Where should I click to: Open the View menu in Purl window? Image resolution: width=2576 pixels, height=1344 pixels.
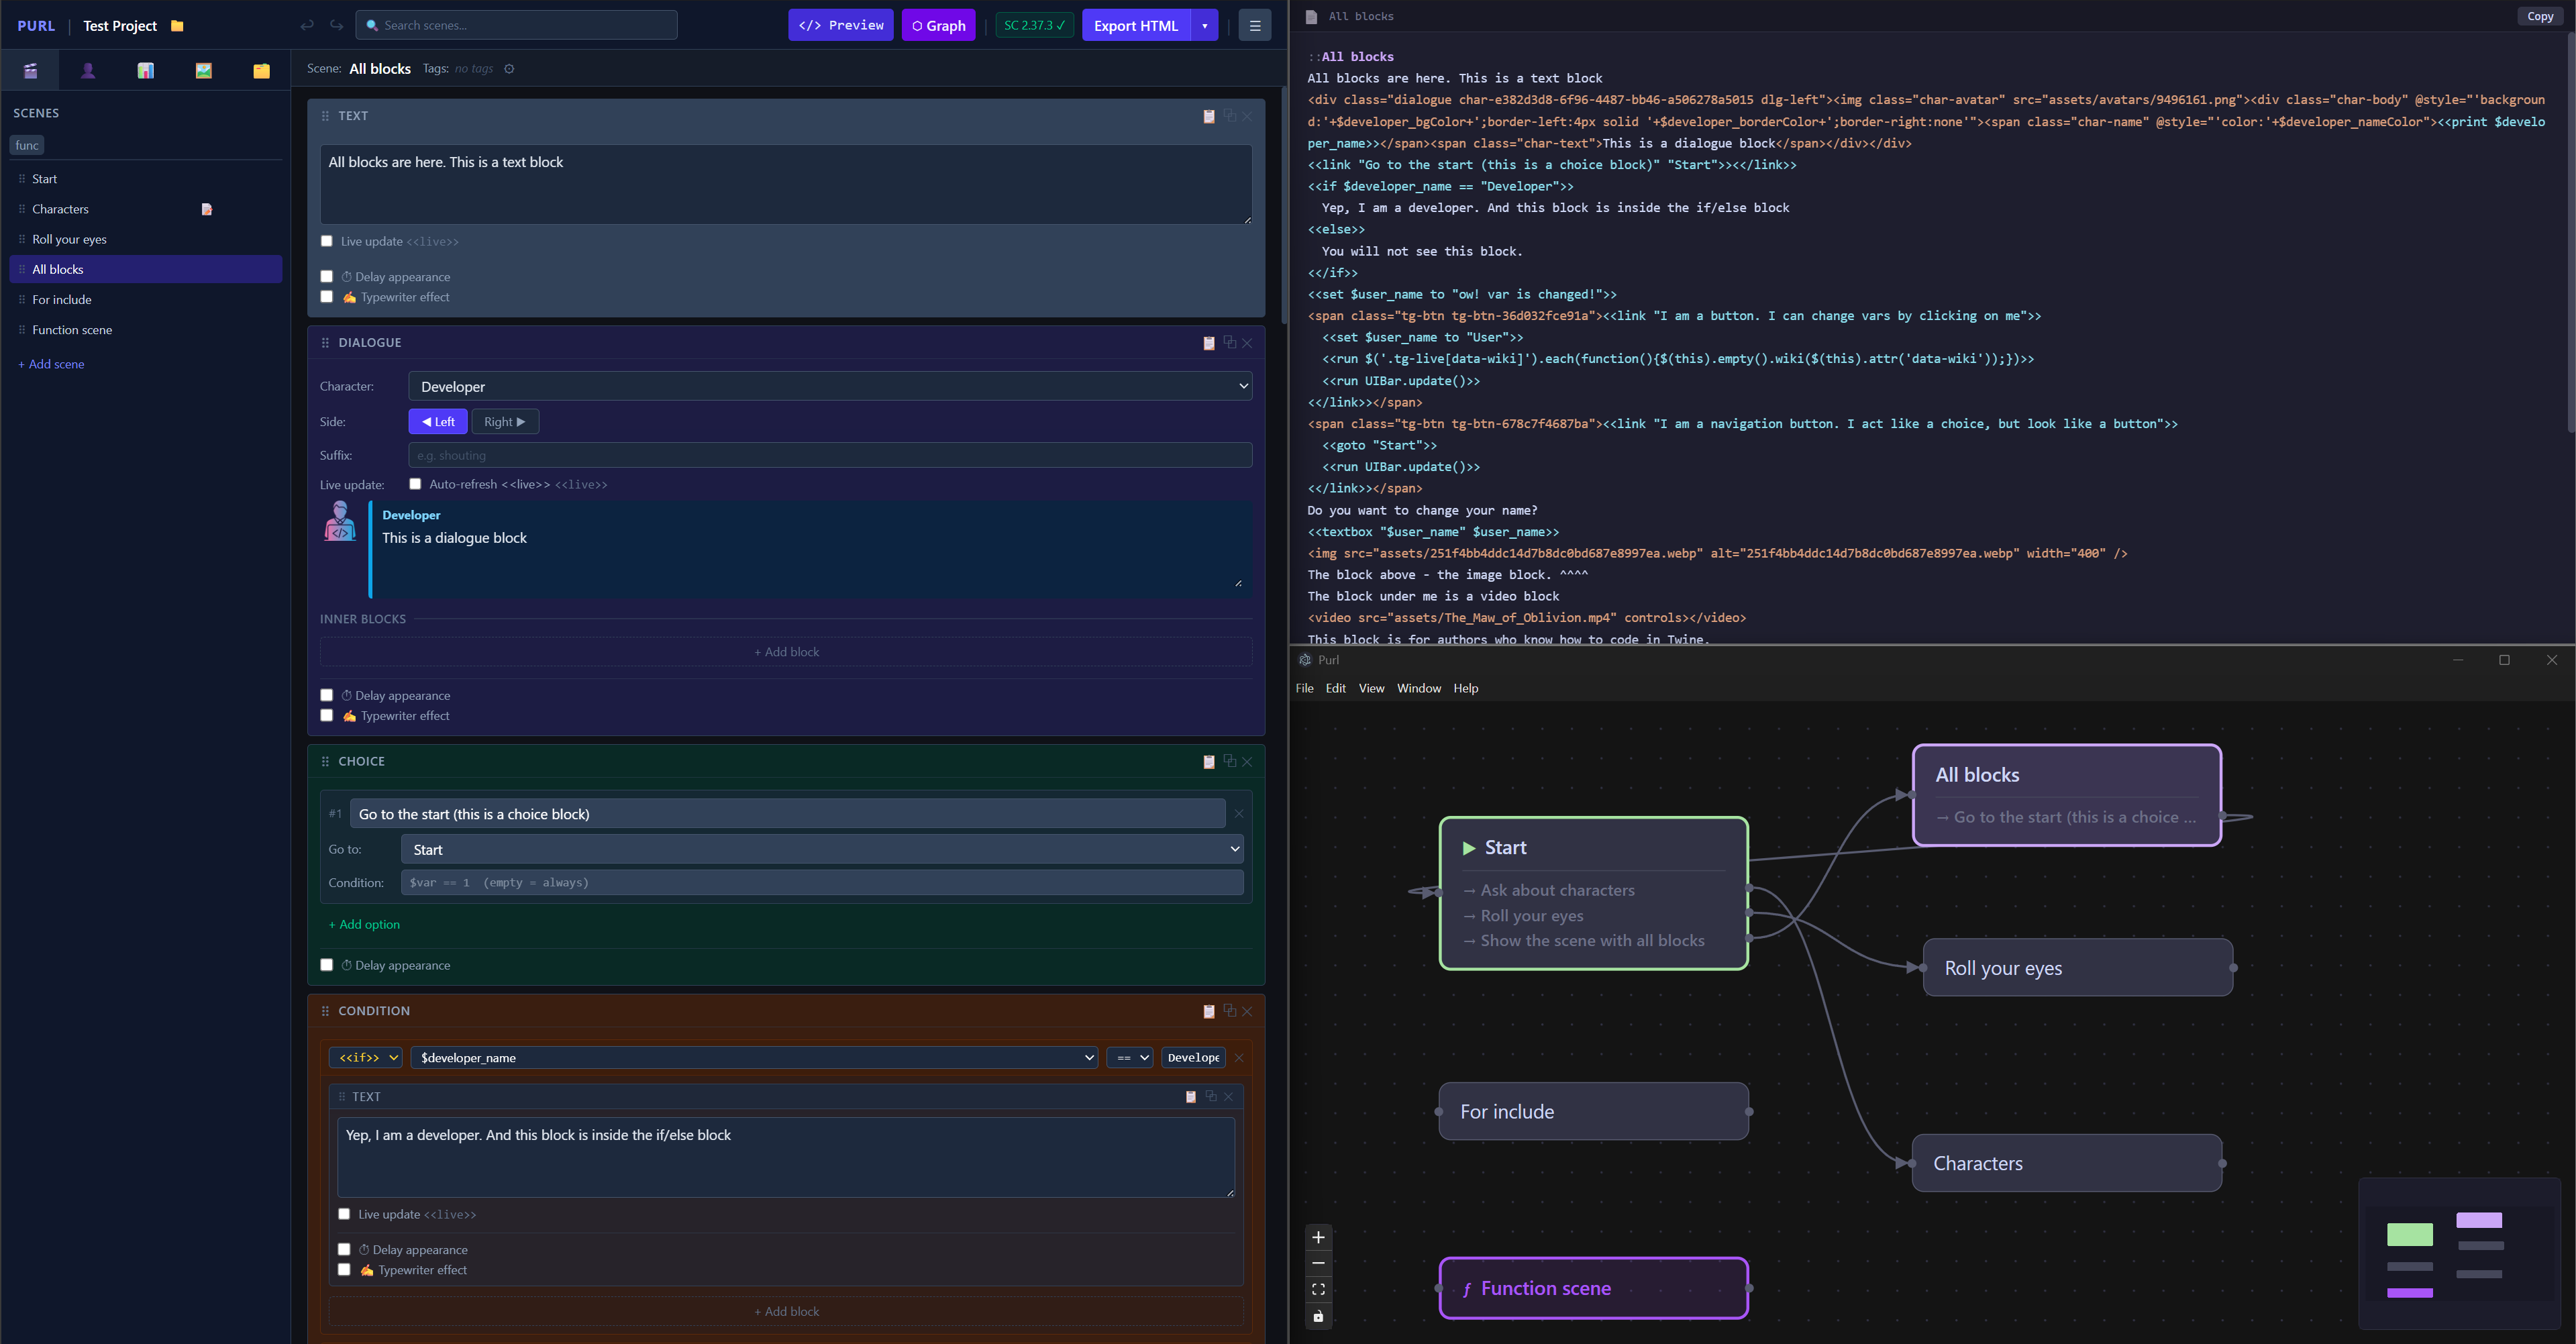(x=1371, y=688)
